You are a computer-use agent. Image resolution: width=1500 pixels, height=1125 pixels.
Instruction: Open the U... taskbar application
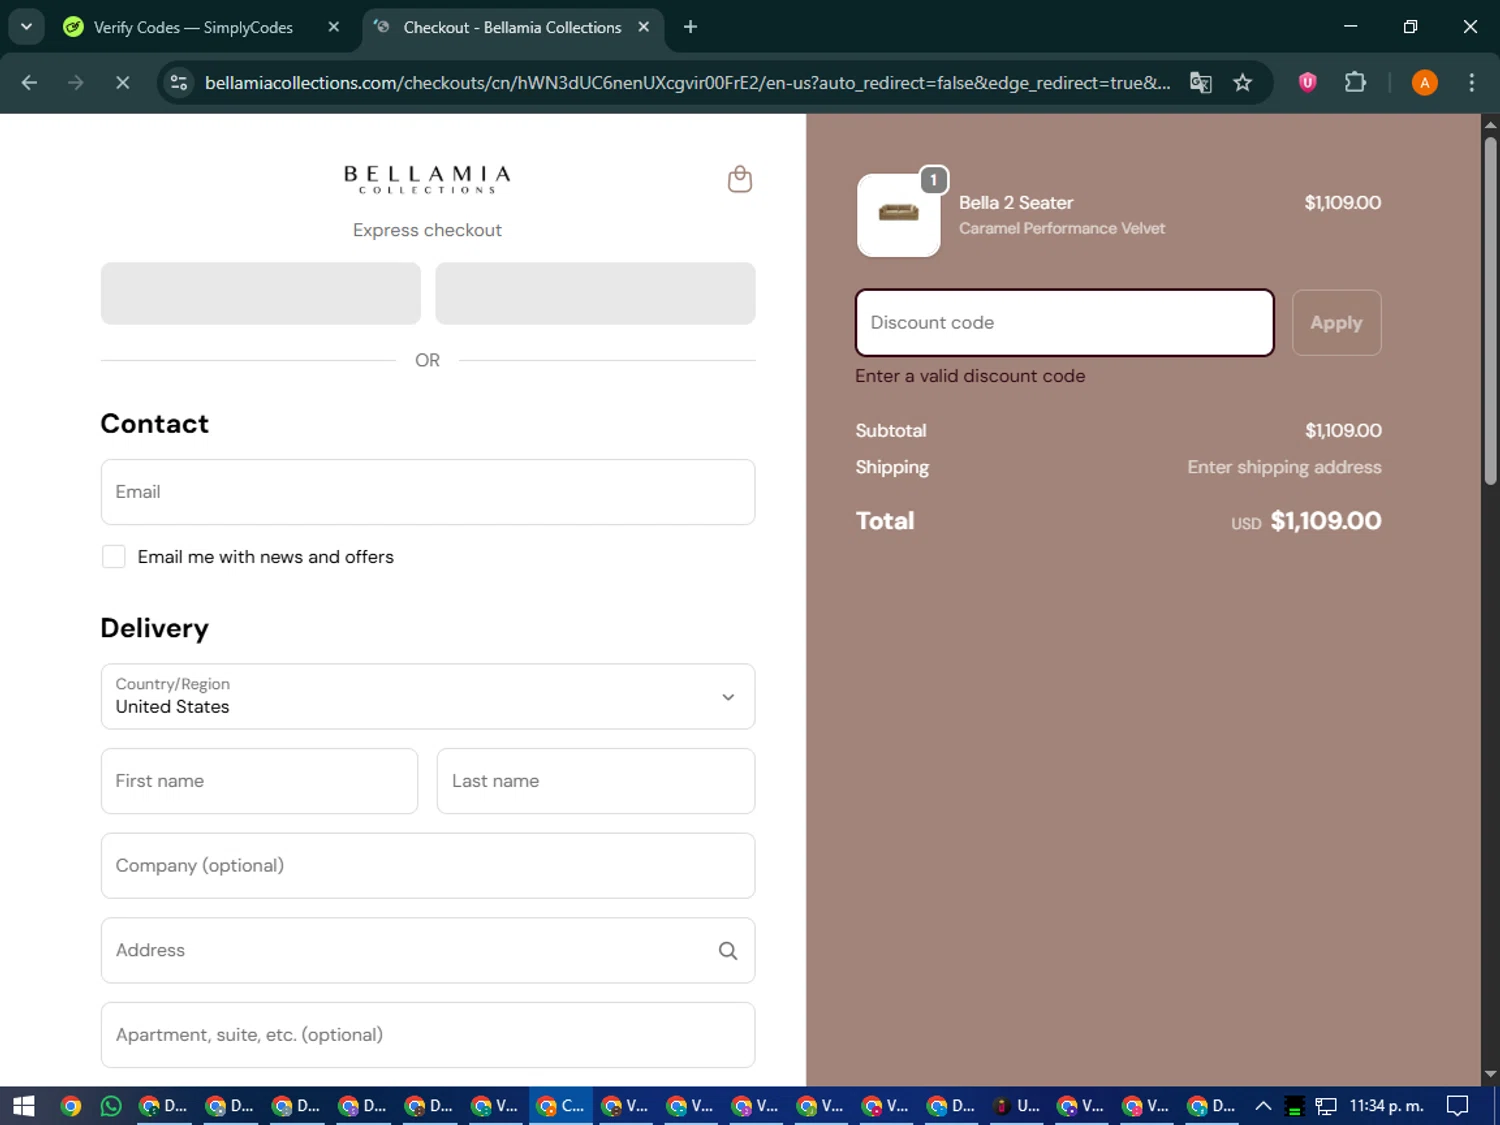[x=1017, y=1106]
